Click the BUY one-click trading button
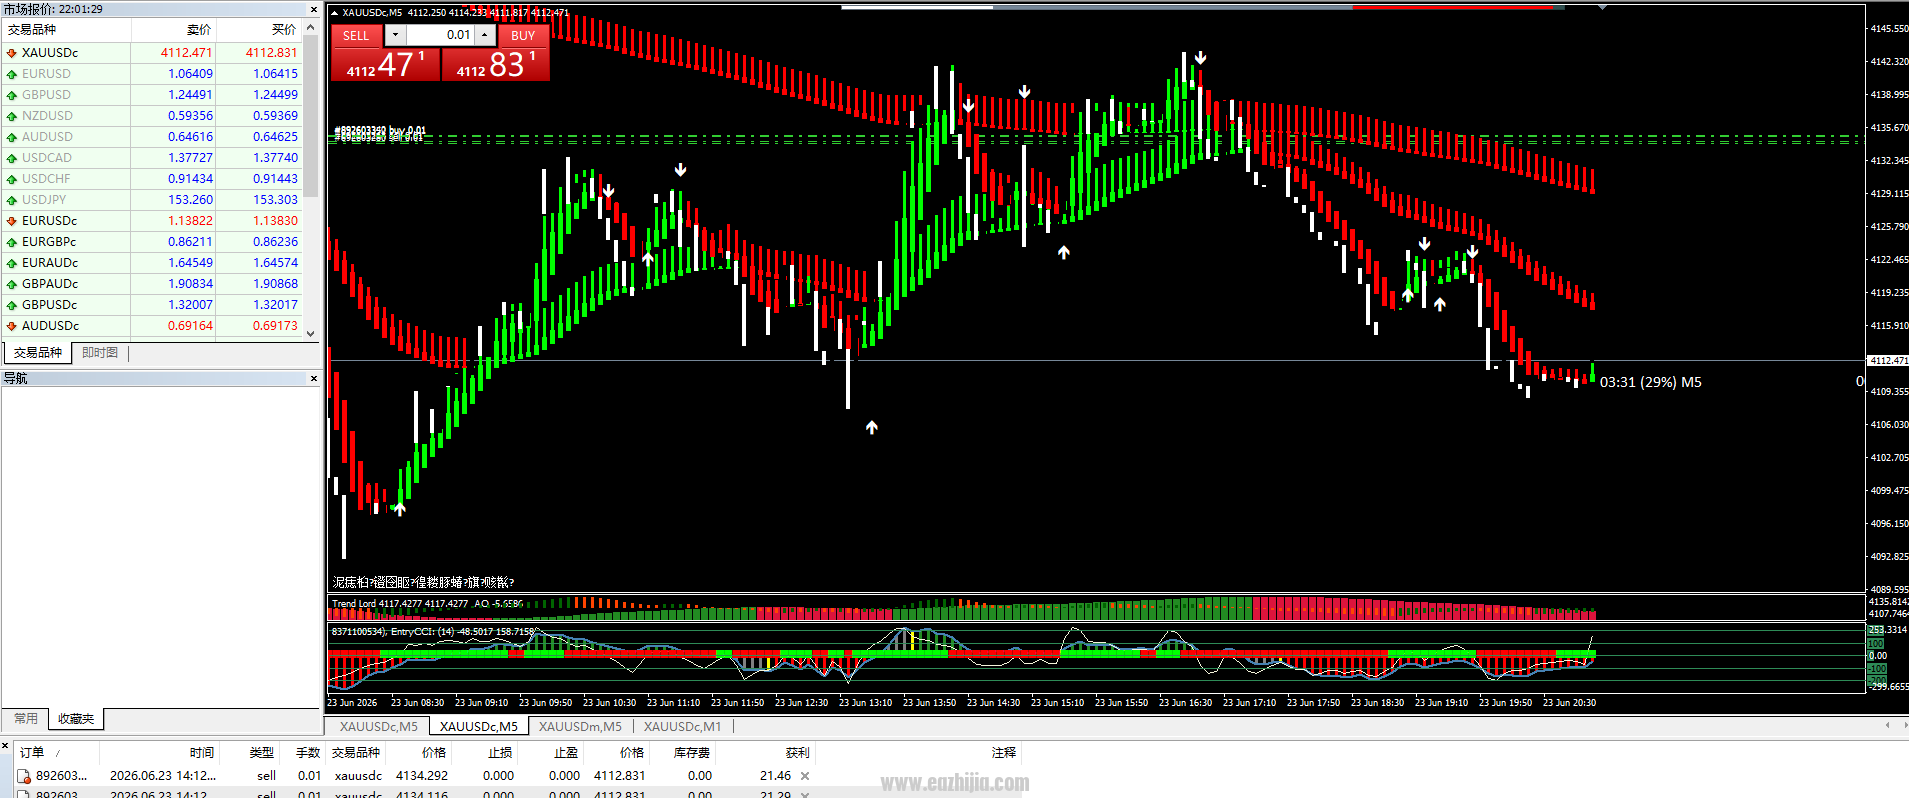 pyautogui.click(x=523, y=35)
